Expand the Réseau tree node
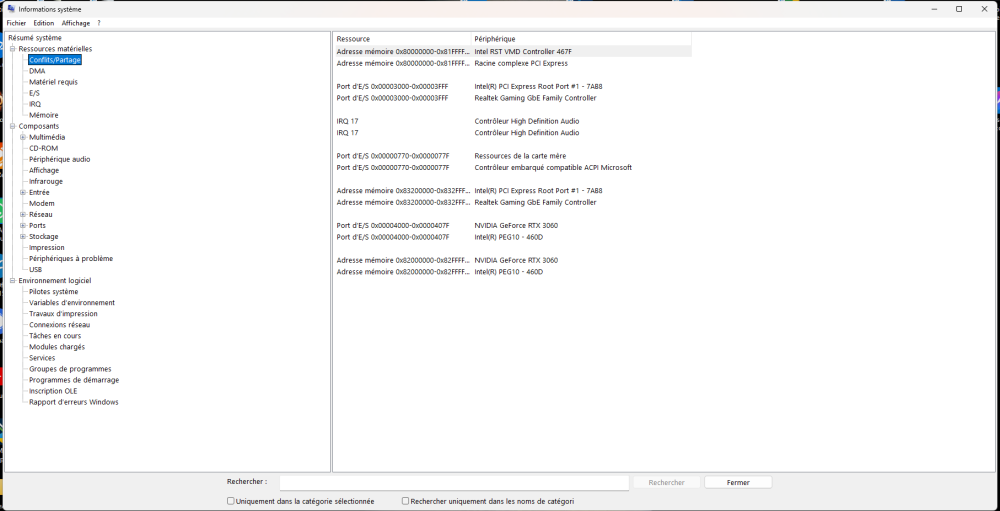This screenshot has height=511, width=1000. 23,214
